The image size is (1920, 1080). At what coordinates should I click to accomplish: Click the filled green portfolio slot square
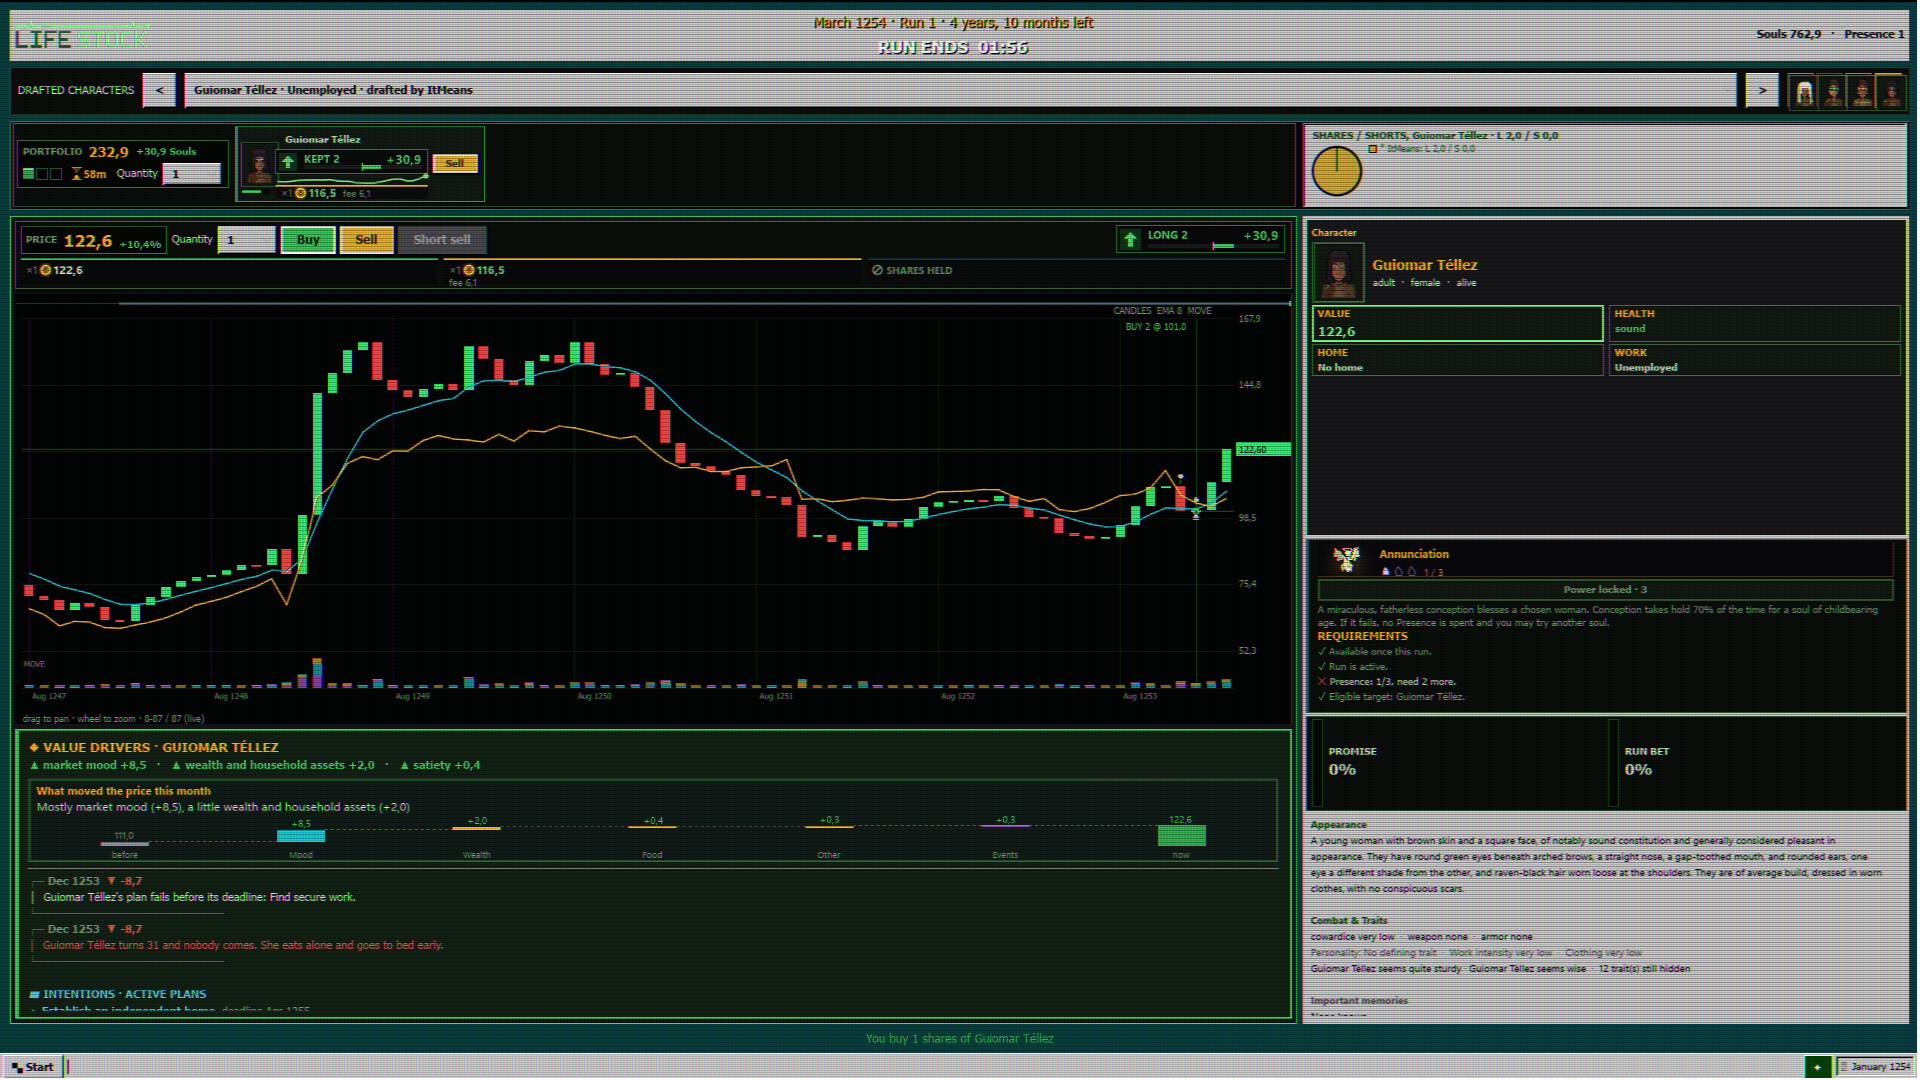29,174
